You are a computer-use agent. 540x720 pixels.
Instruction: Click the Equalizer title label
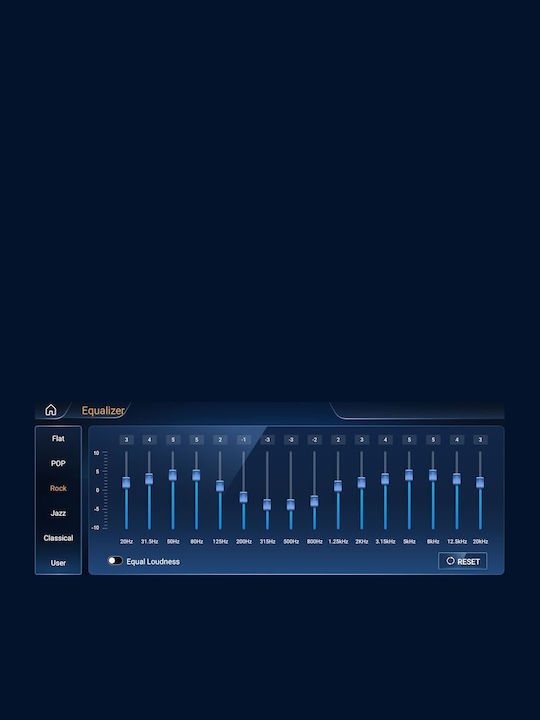pos(103,411)
